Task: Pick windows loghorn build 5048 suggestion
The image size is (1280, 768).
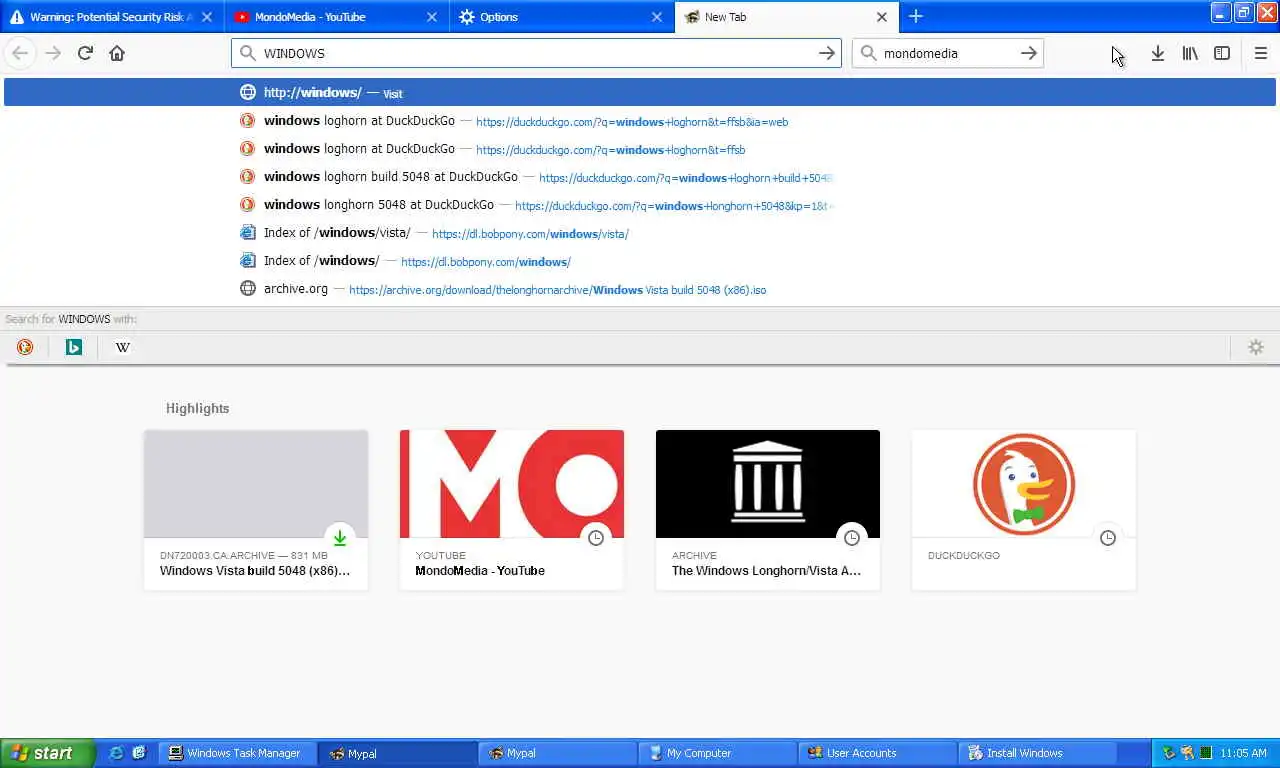Action: [x=640, y=177]
